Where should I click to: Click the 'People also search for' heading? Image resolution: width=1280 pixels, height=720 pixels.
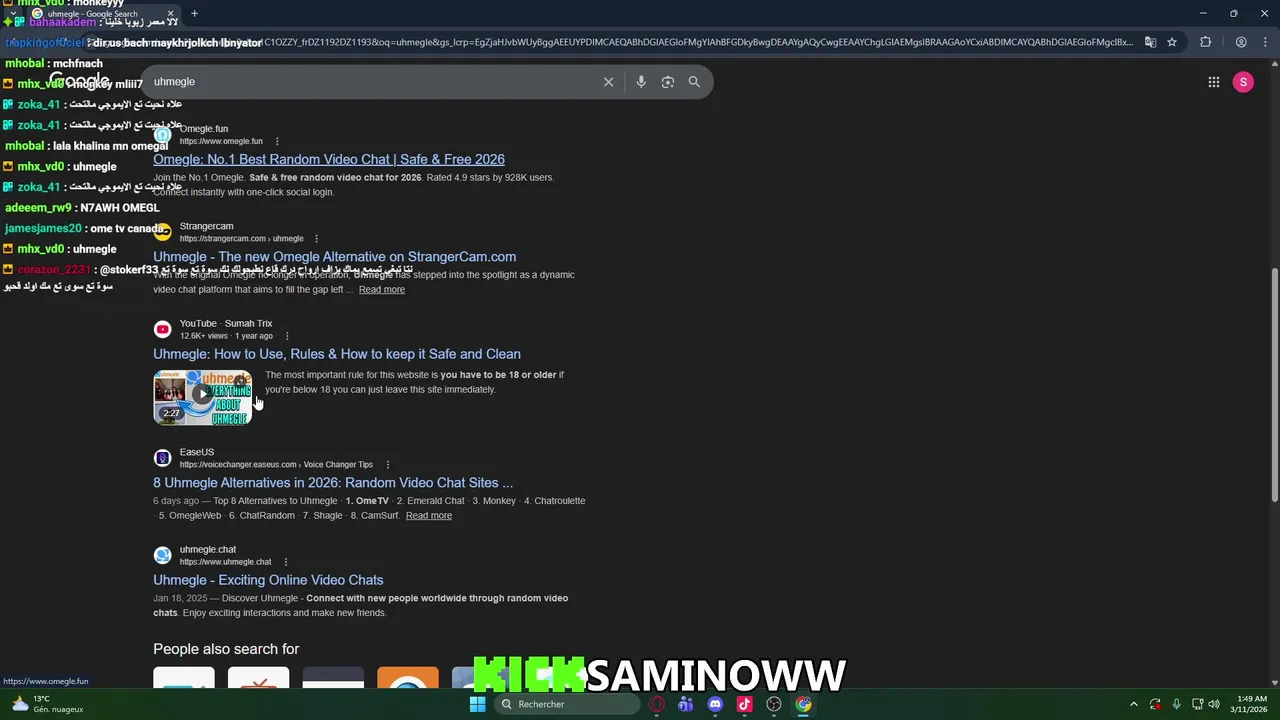[x=226, y=649]
